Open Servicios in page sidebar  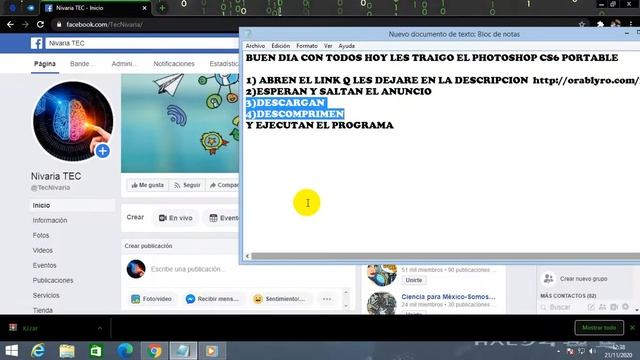point(46,296)
